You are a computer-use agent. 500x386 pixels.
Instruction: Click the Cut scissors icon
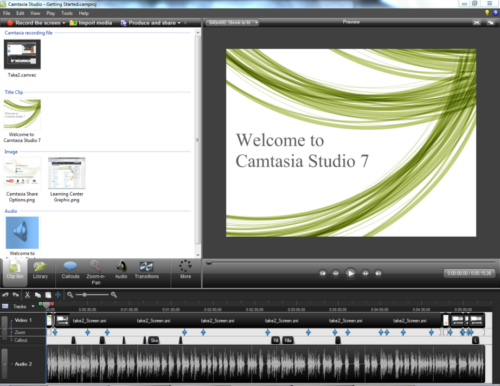pos(27,295)
